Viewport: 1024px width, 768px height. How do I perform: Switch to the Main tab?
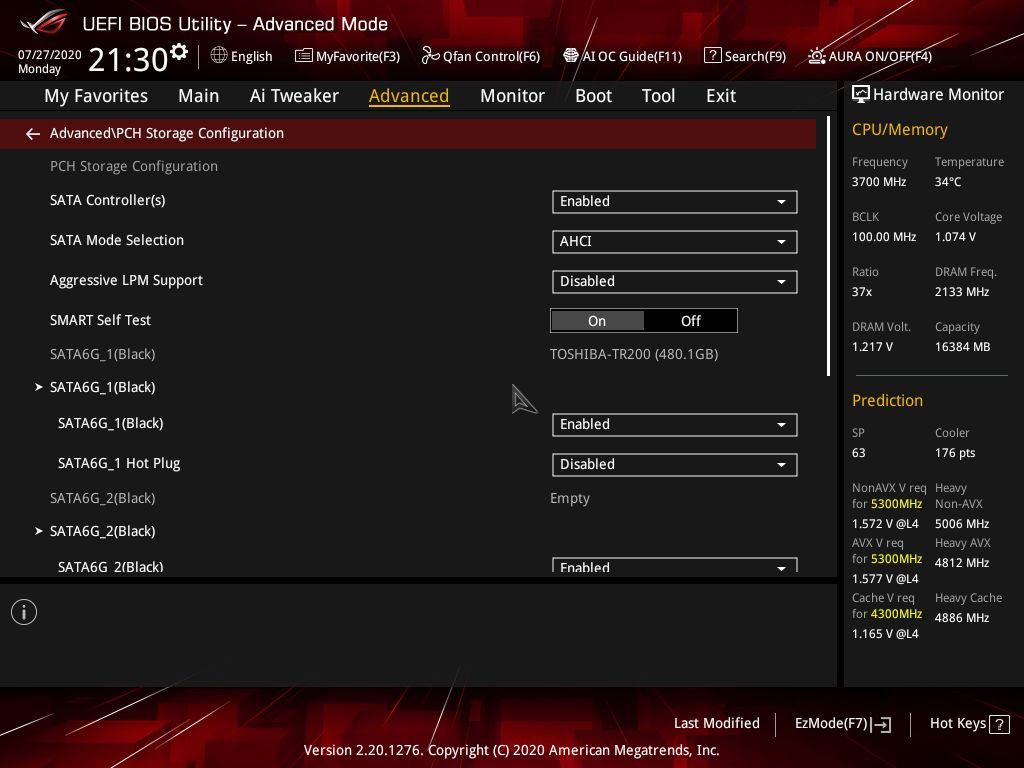click(199, 96)
